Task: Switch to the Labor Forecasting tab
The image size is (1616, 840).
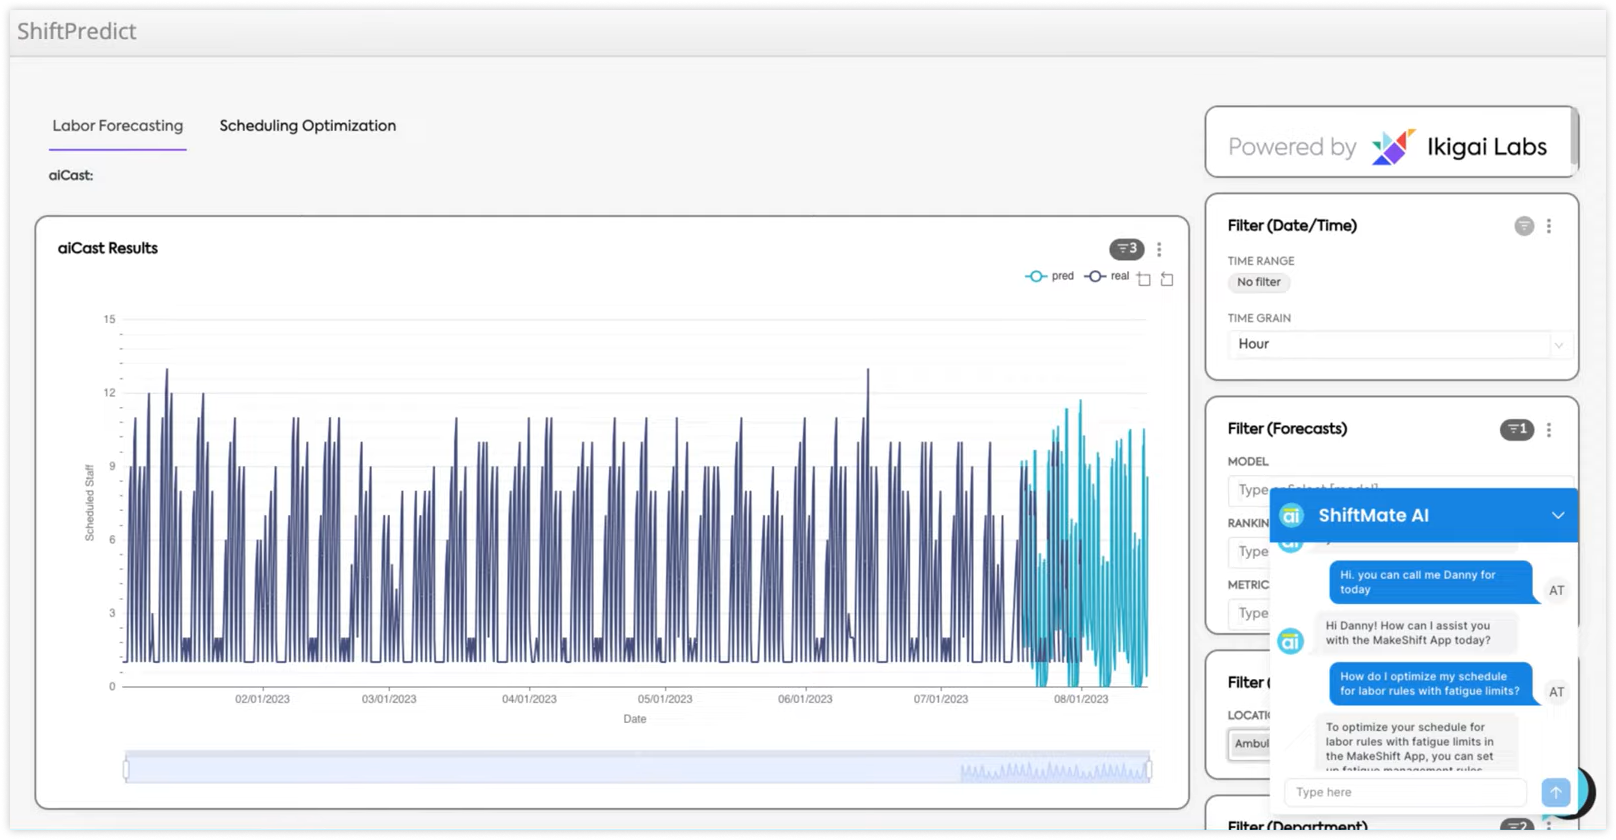Action: coord(118,126)
